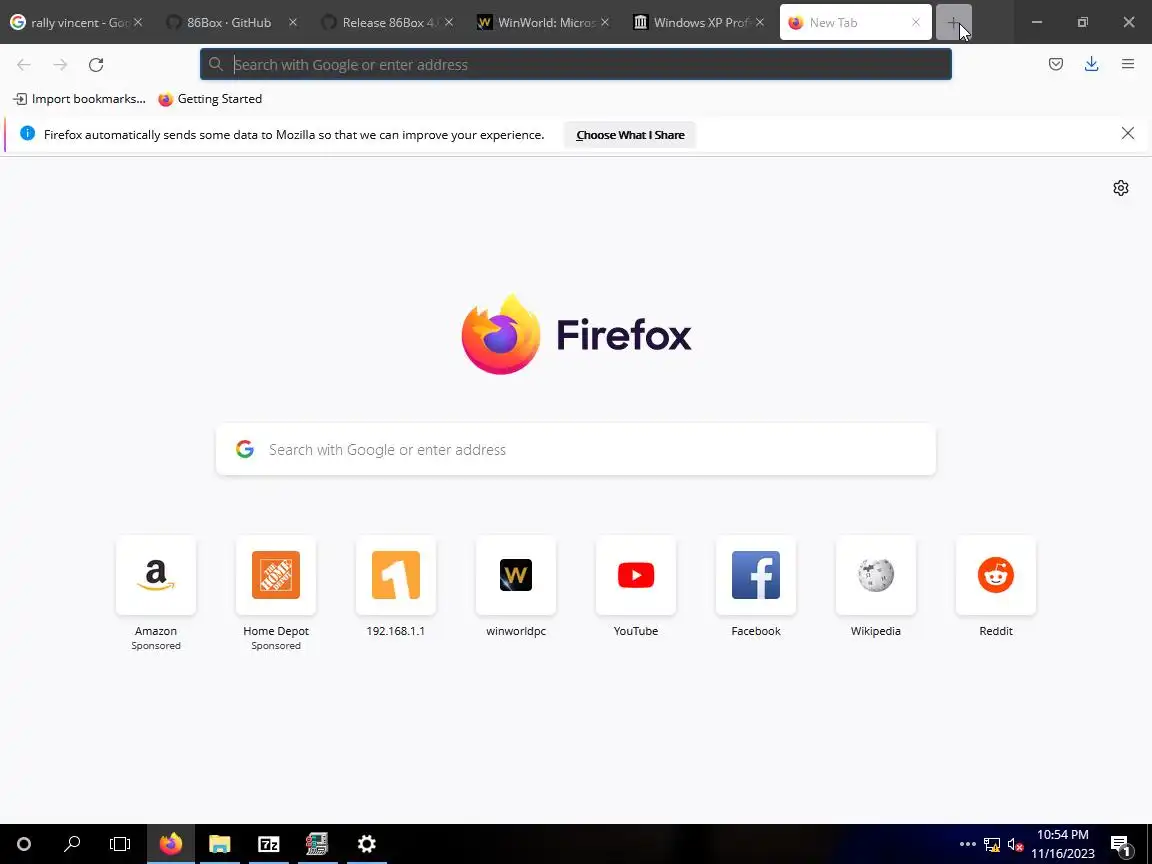Close the rally vincent tab
This screenshot has height=864, width=1152.
pyautogui.click(x=137, y=23)
